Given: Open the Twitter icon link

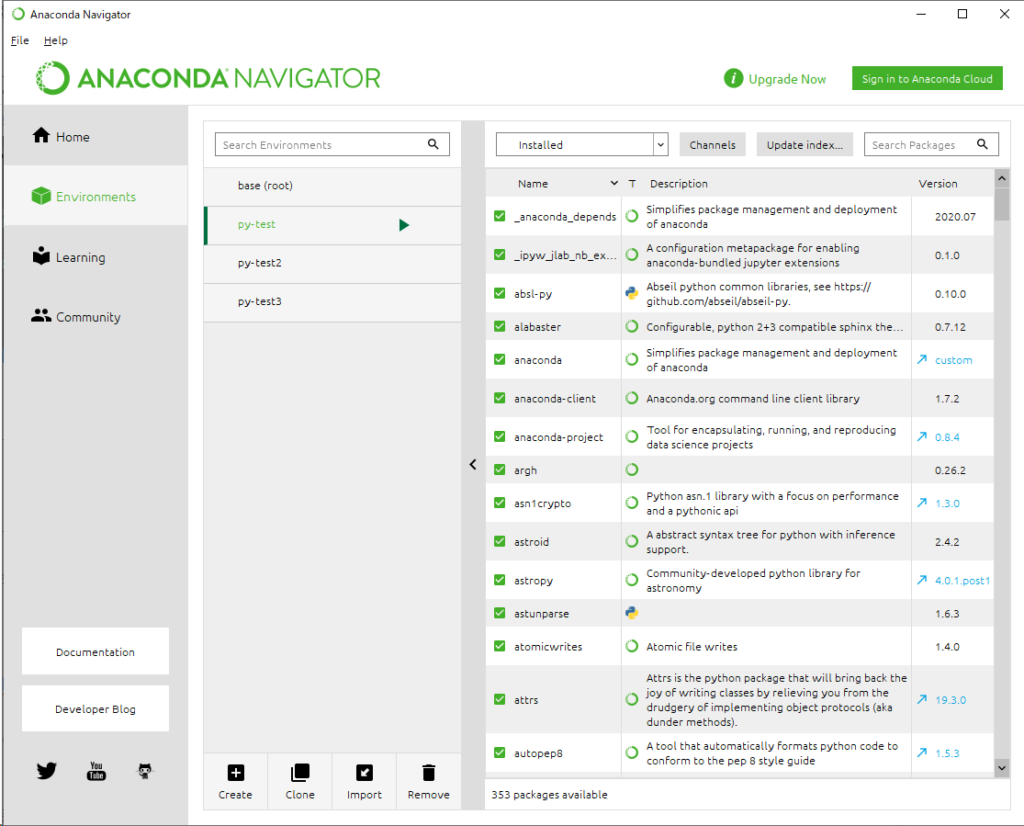Looking at the screenshot, I should coord(47,771).
